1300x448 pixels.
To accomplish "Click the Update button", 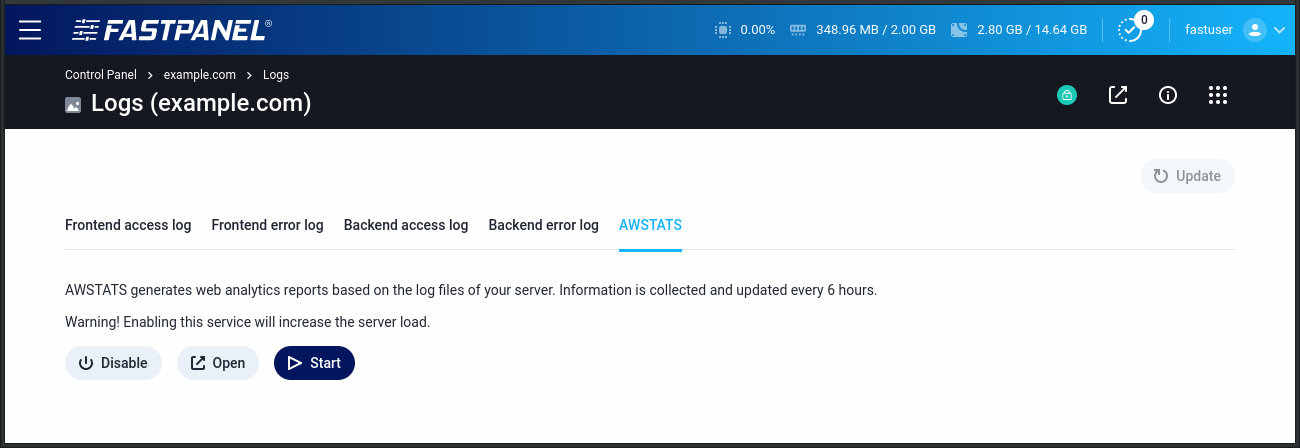I will pyautogui.click(x=1187, y=176).
